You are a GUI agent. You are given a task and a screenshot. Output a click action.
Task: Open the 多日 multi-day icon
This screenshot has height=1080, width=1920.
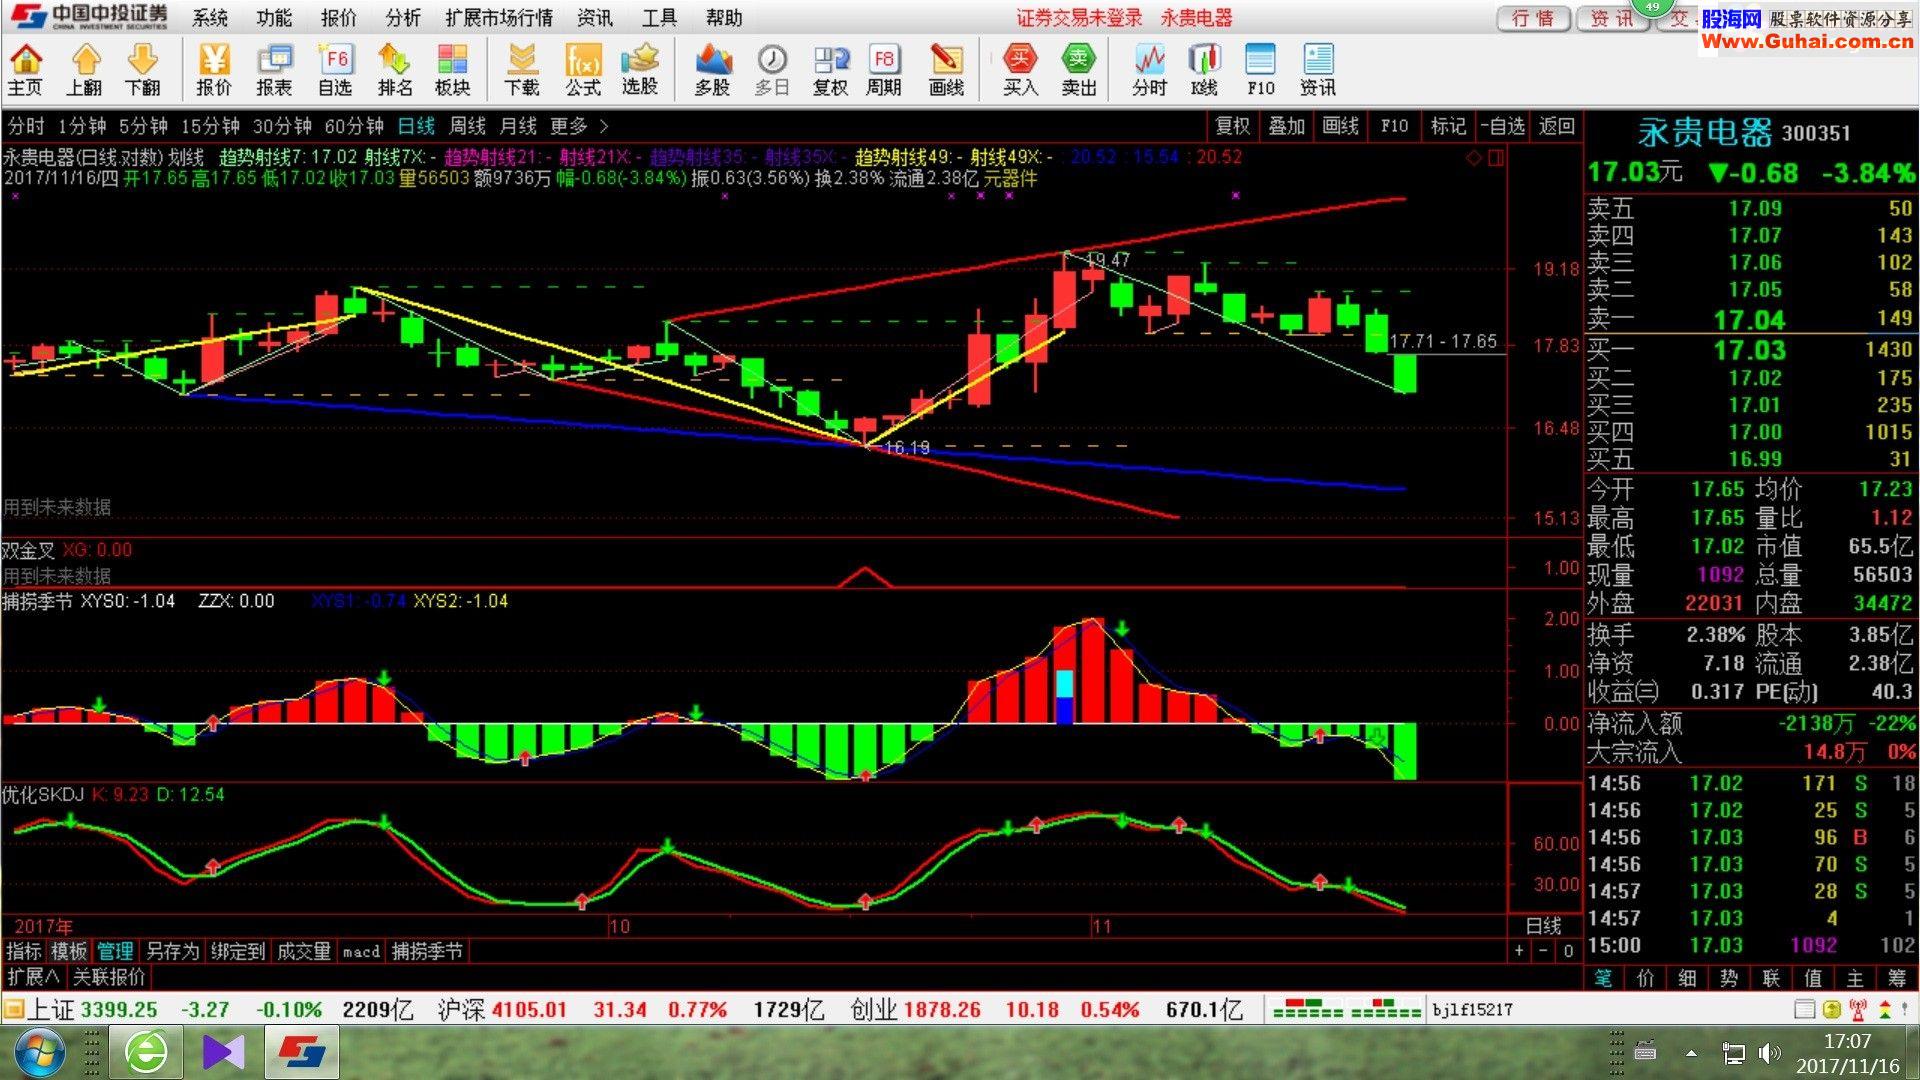click(771, 70)
